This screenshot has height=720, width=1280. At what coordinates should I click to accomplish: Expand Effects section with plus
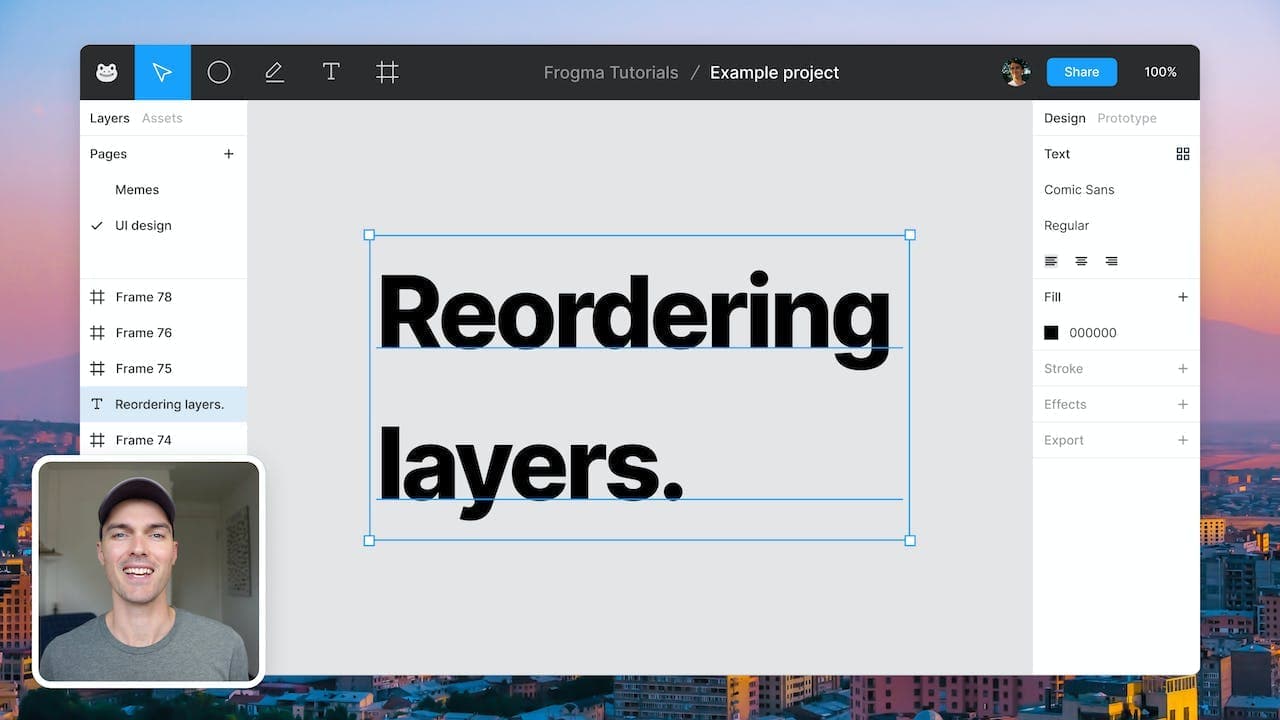(x=1183, y=405)
